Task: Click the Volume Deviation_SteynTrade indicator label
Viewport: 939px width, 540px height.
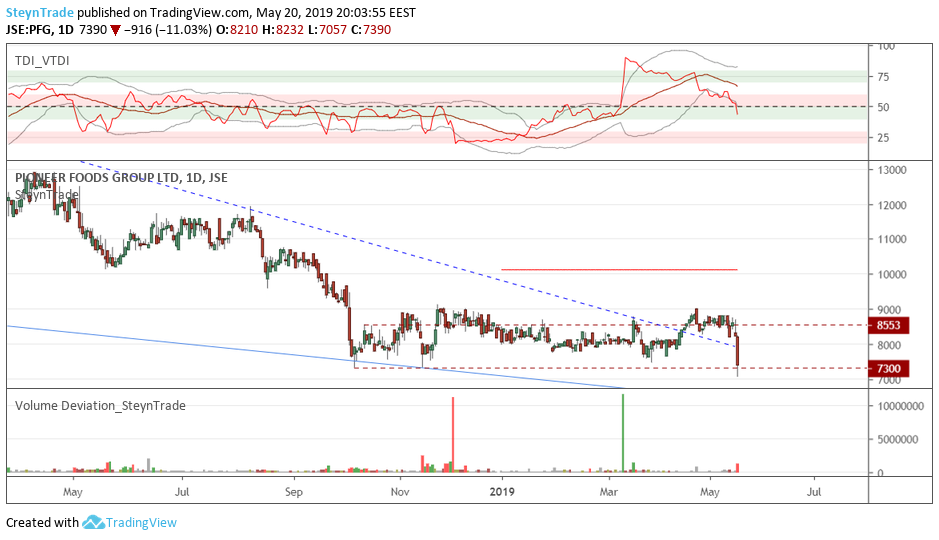Action: point(100,405)
